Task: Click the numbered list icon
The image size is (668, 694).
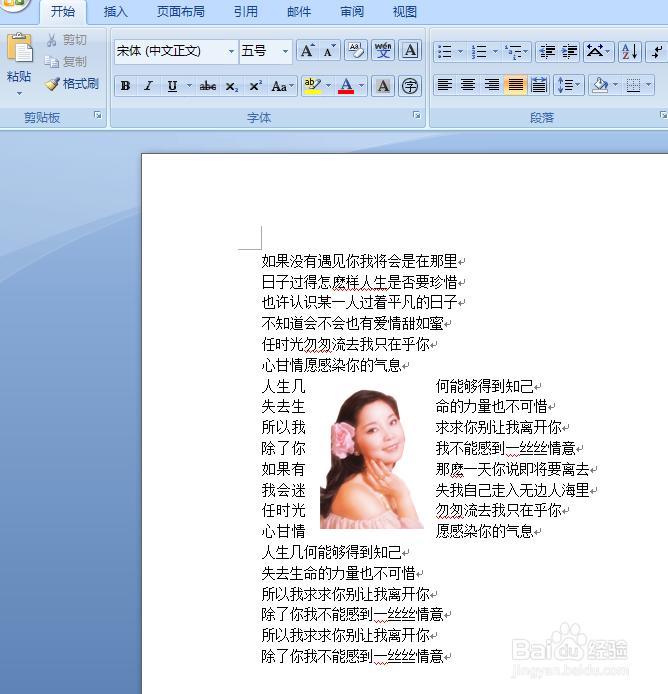Action: [x=479, y=52]
